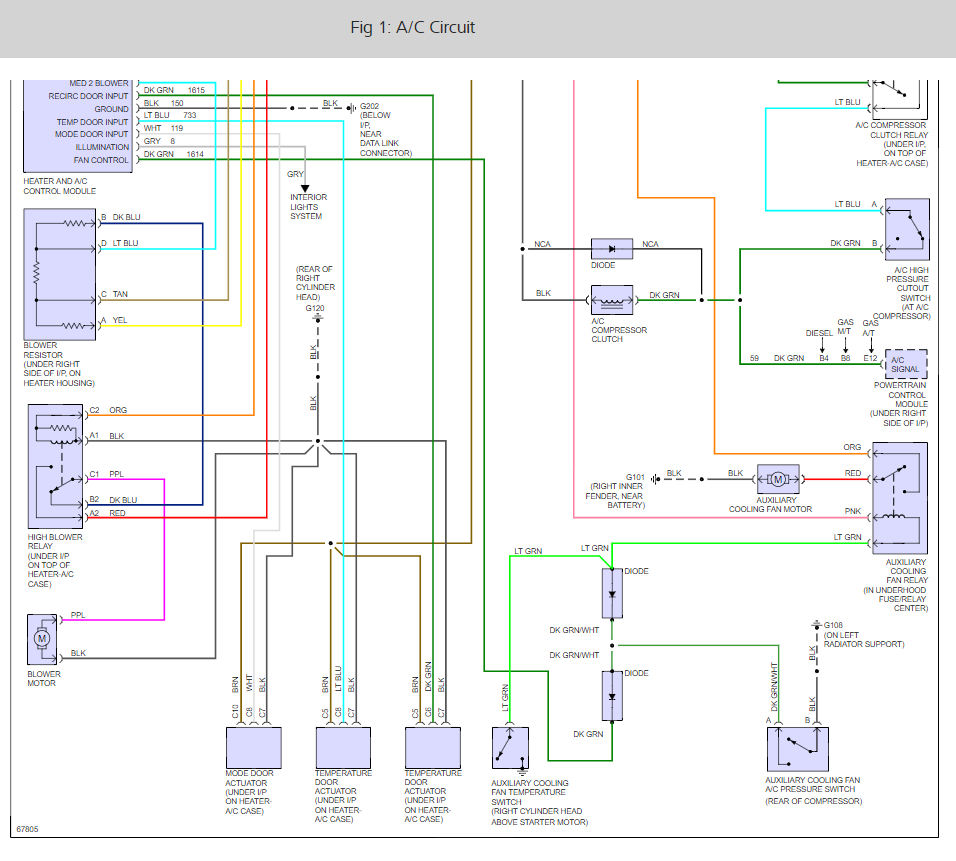Click the 'A2 RED' relay terminal label

[x=107, y=513]
